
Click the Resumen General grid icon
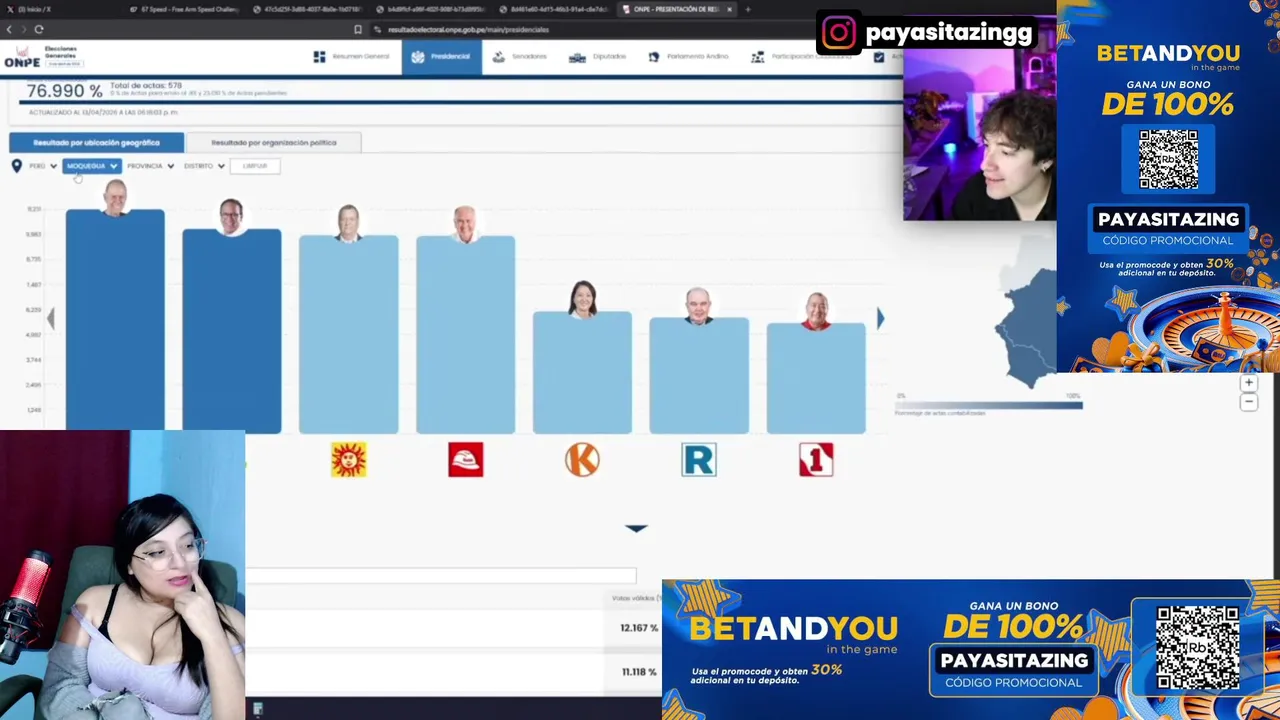319,57
